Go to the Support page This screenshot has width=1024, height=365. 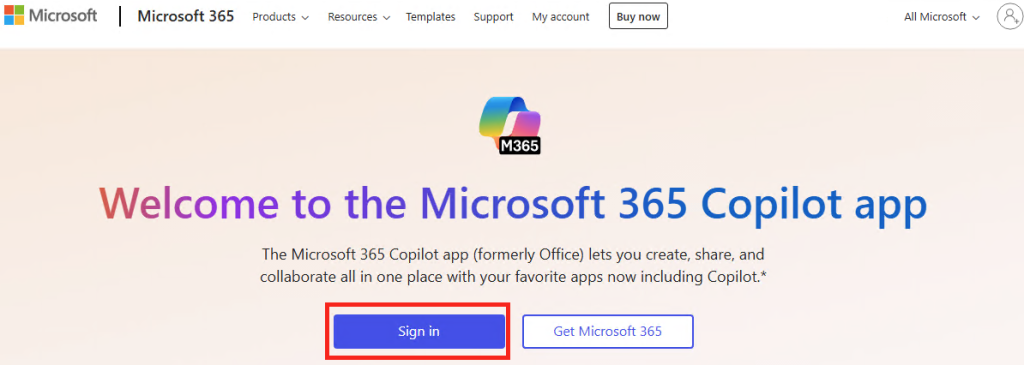[x=493, y=17]
